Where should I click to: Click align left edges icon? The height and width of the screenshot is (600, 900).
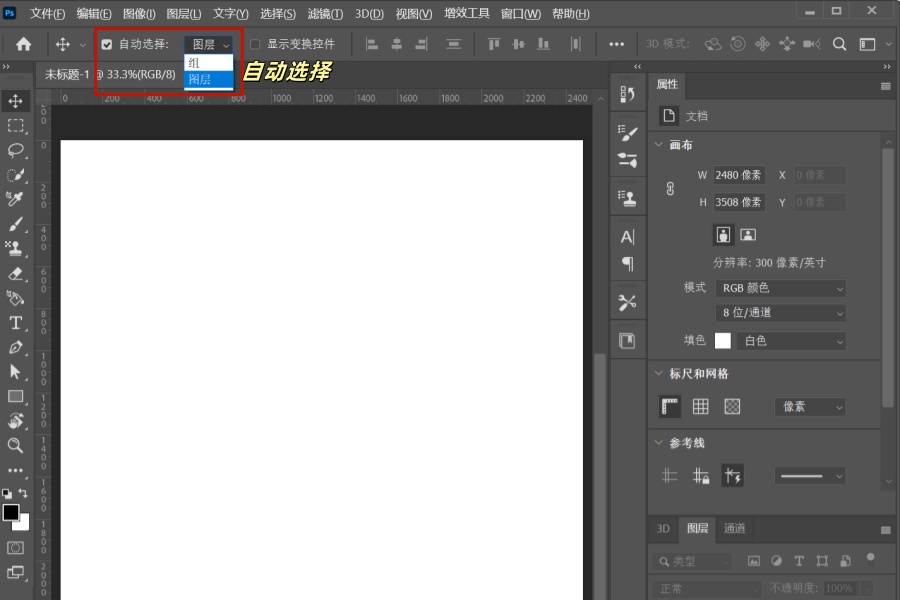click(372, 44)
